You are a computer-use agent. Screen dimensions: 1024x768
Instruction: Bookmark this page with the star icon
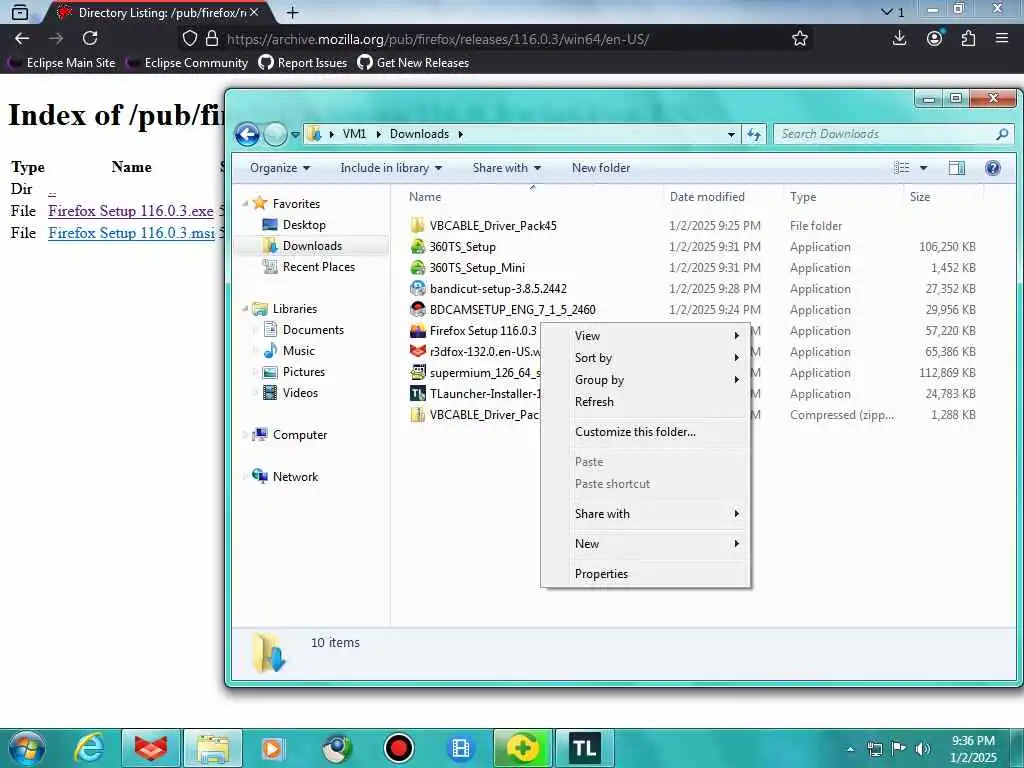tap(799, 39)
